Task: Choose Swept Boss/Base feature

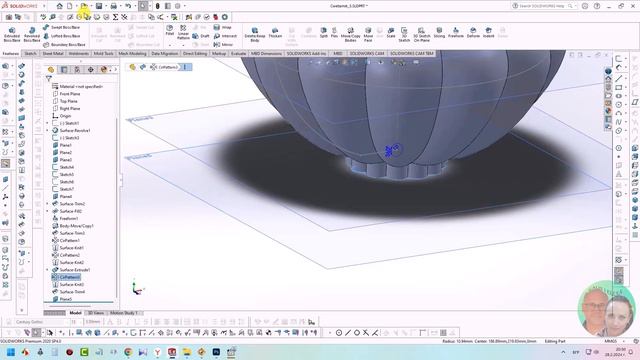Action: click(61, 27)
